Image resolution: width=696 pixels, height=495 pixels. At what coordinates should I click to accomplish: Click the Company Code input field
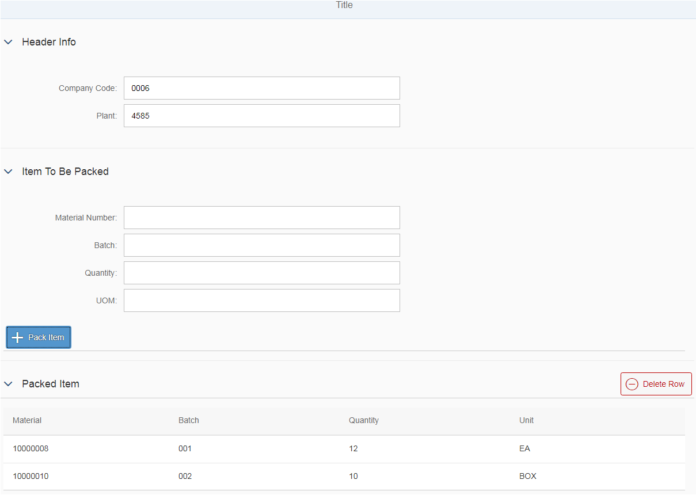click(x=262, y=88)
